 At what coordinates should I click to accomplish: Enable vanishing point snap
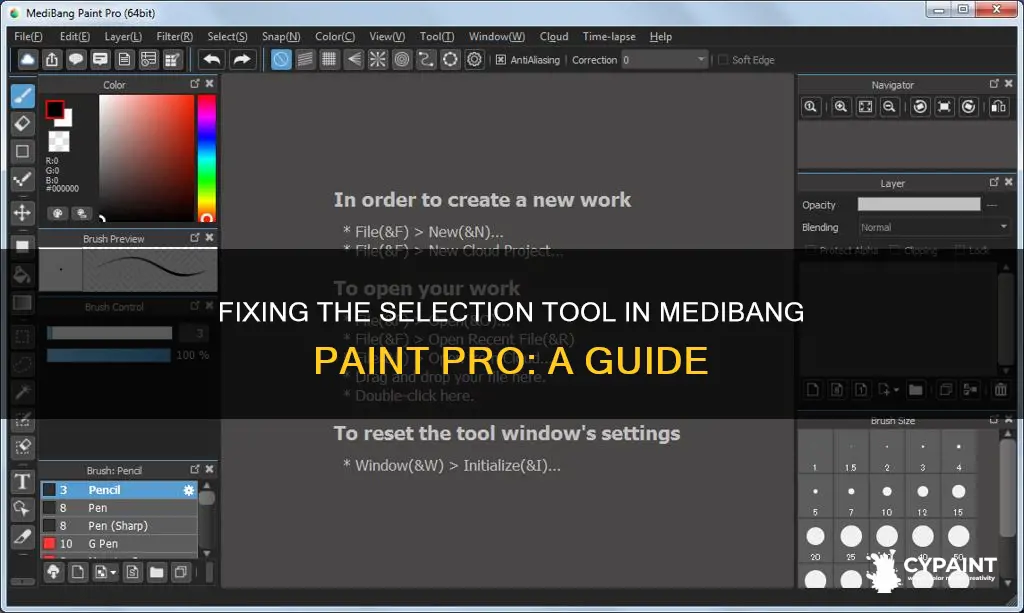click(x=353, y=59)
